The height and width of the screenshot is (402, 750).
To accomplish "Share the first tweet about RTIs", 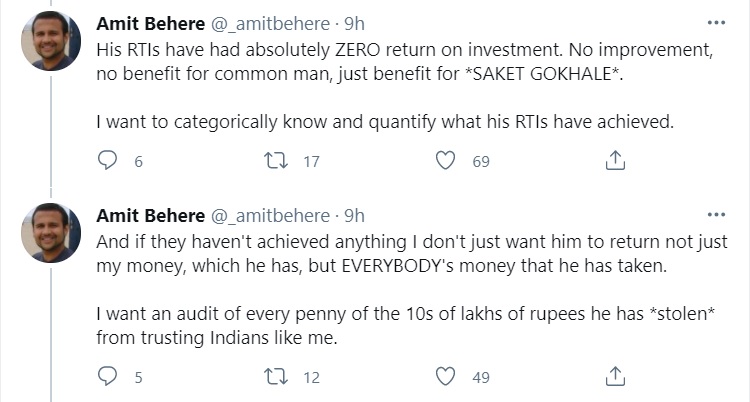I will tap(617, 161).
